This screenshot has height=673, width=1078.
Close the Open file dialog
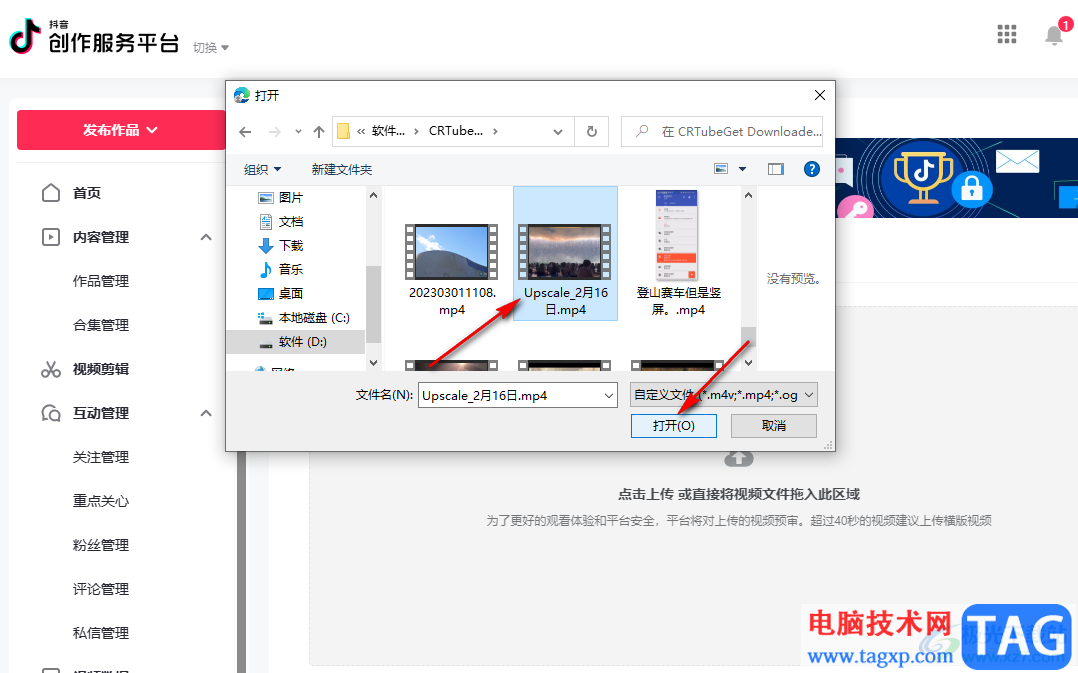pyautogui.click(x=820, y=95)
